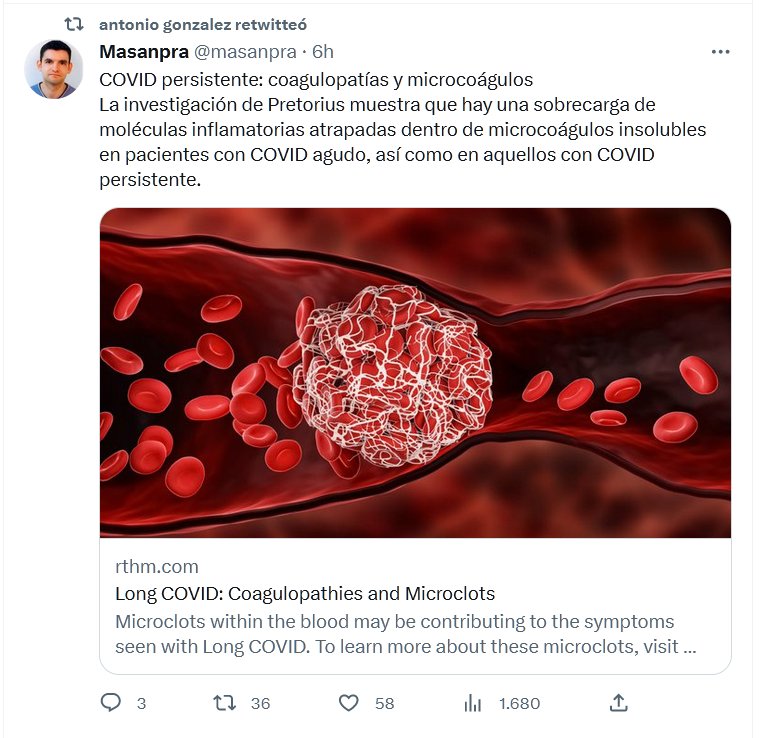
Task: Open the blood clot preview image
Action: (x=415, y=372)
